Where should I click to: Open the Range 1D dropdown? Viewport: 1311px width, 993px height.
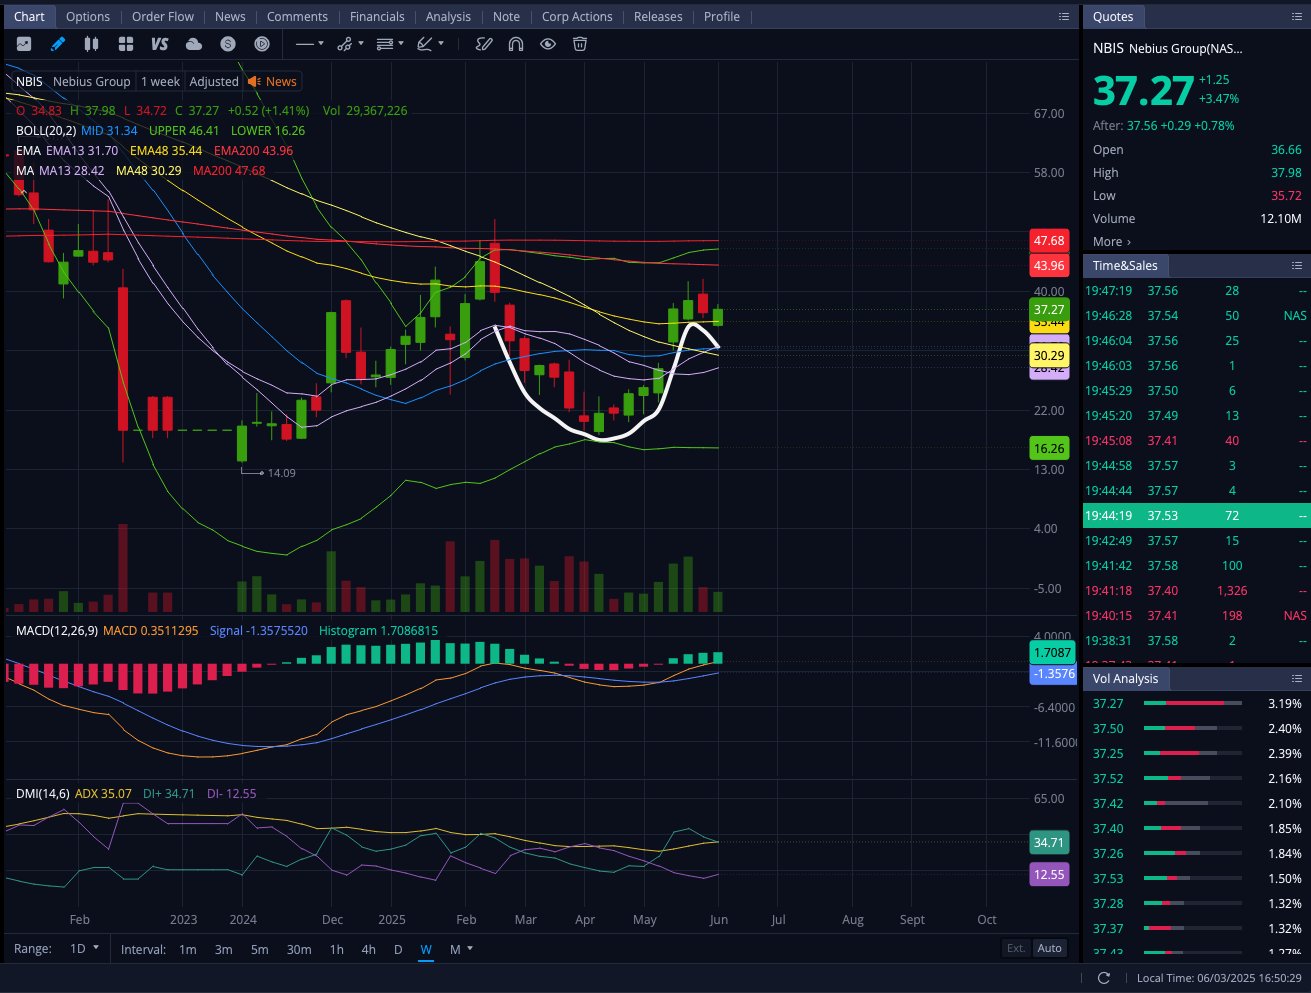84,949
